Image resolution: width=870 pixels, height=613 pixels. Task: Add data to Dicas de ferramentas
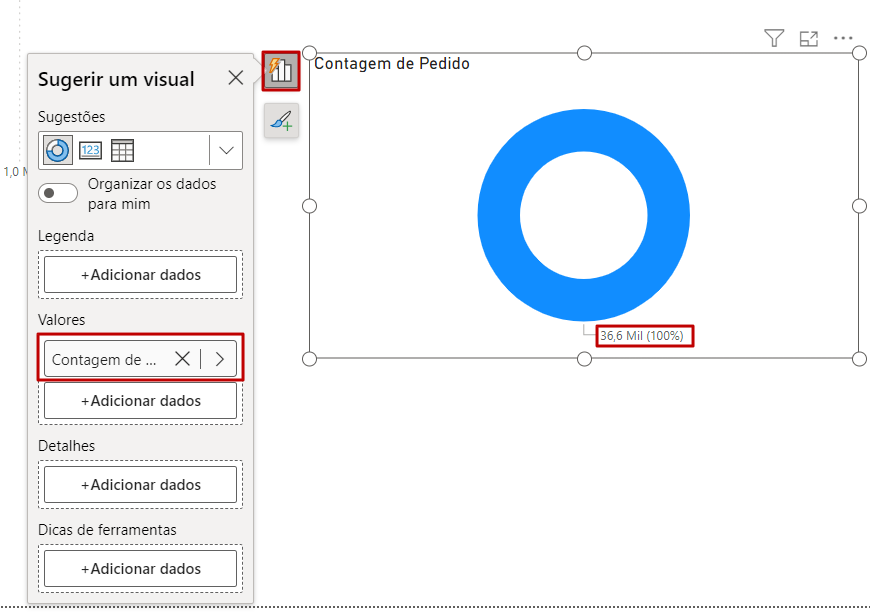tap(141, 569)
